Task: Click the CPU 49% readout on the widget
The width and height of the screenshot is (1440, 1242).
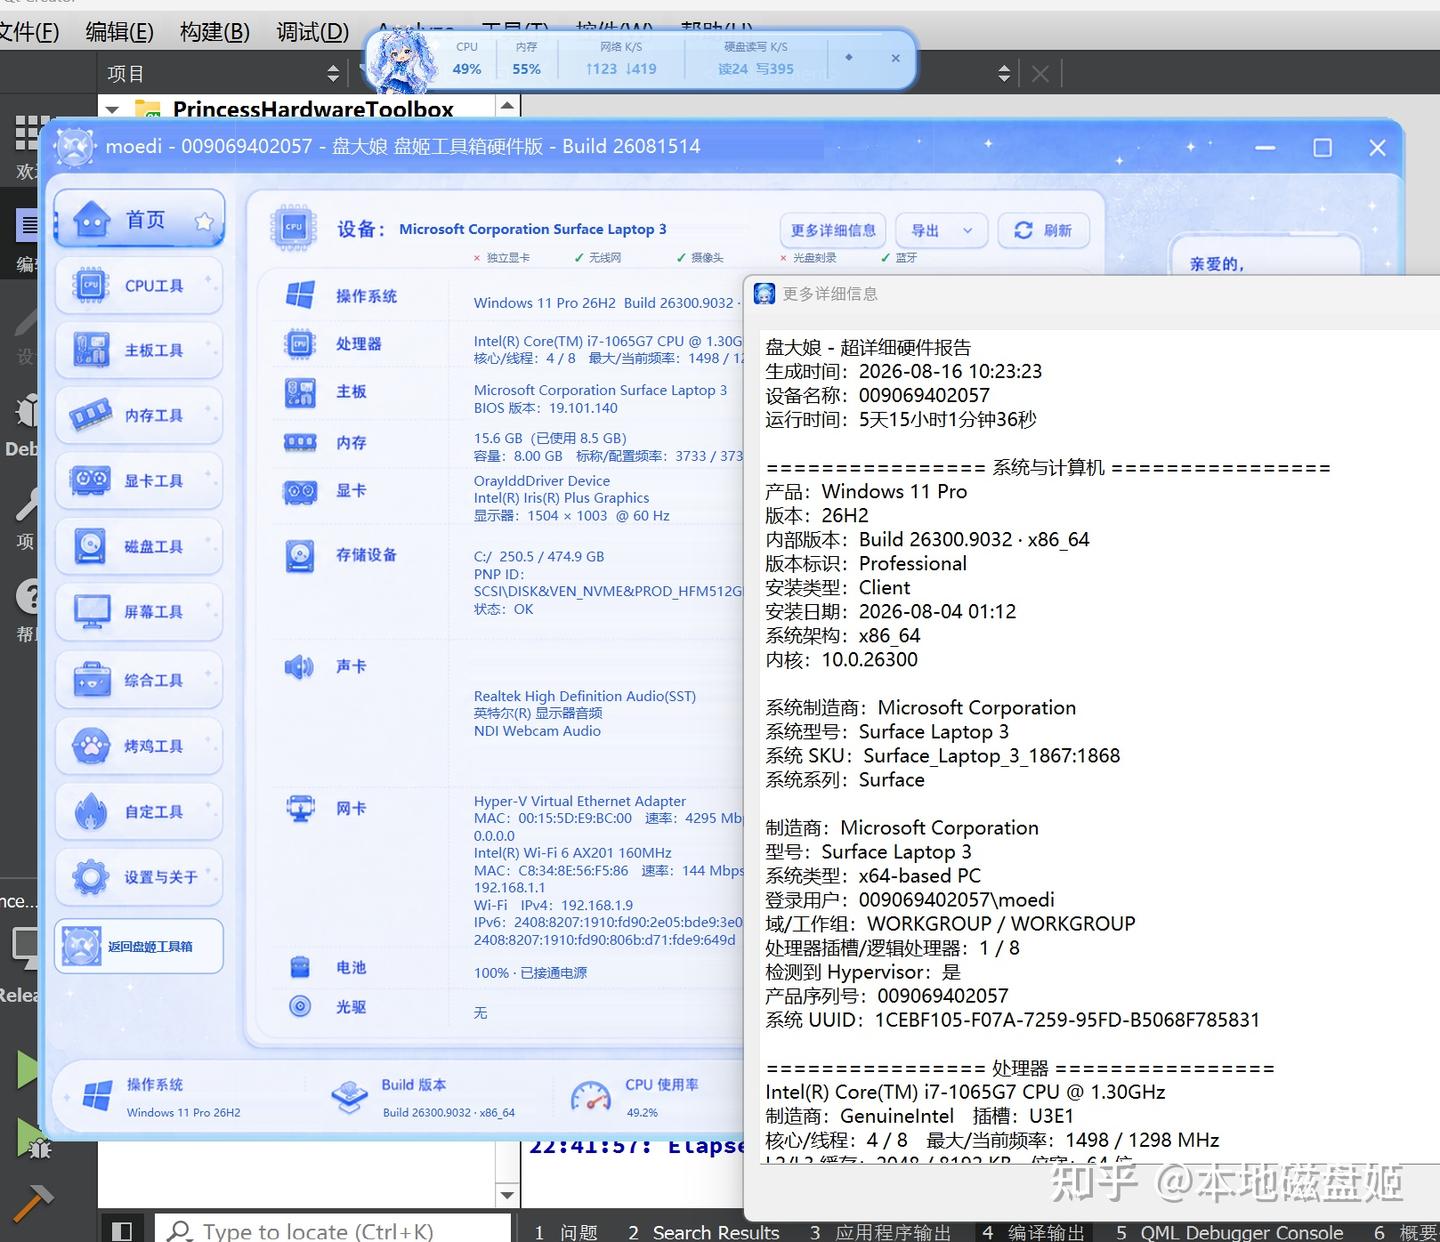Action: (x=467, y=59)
